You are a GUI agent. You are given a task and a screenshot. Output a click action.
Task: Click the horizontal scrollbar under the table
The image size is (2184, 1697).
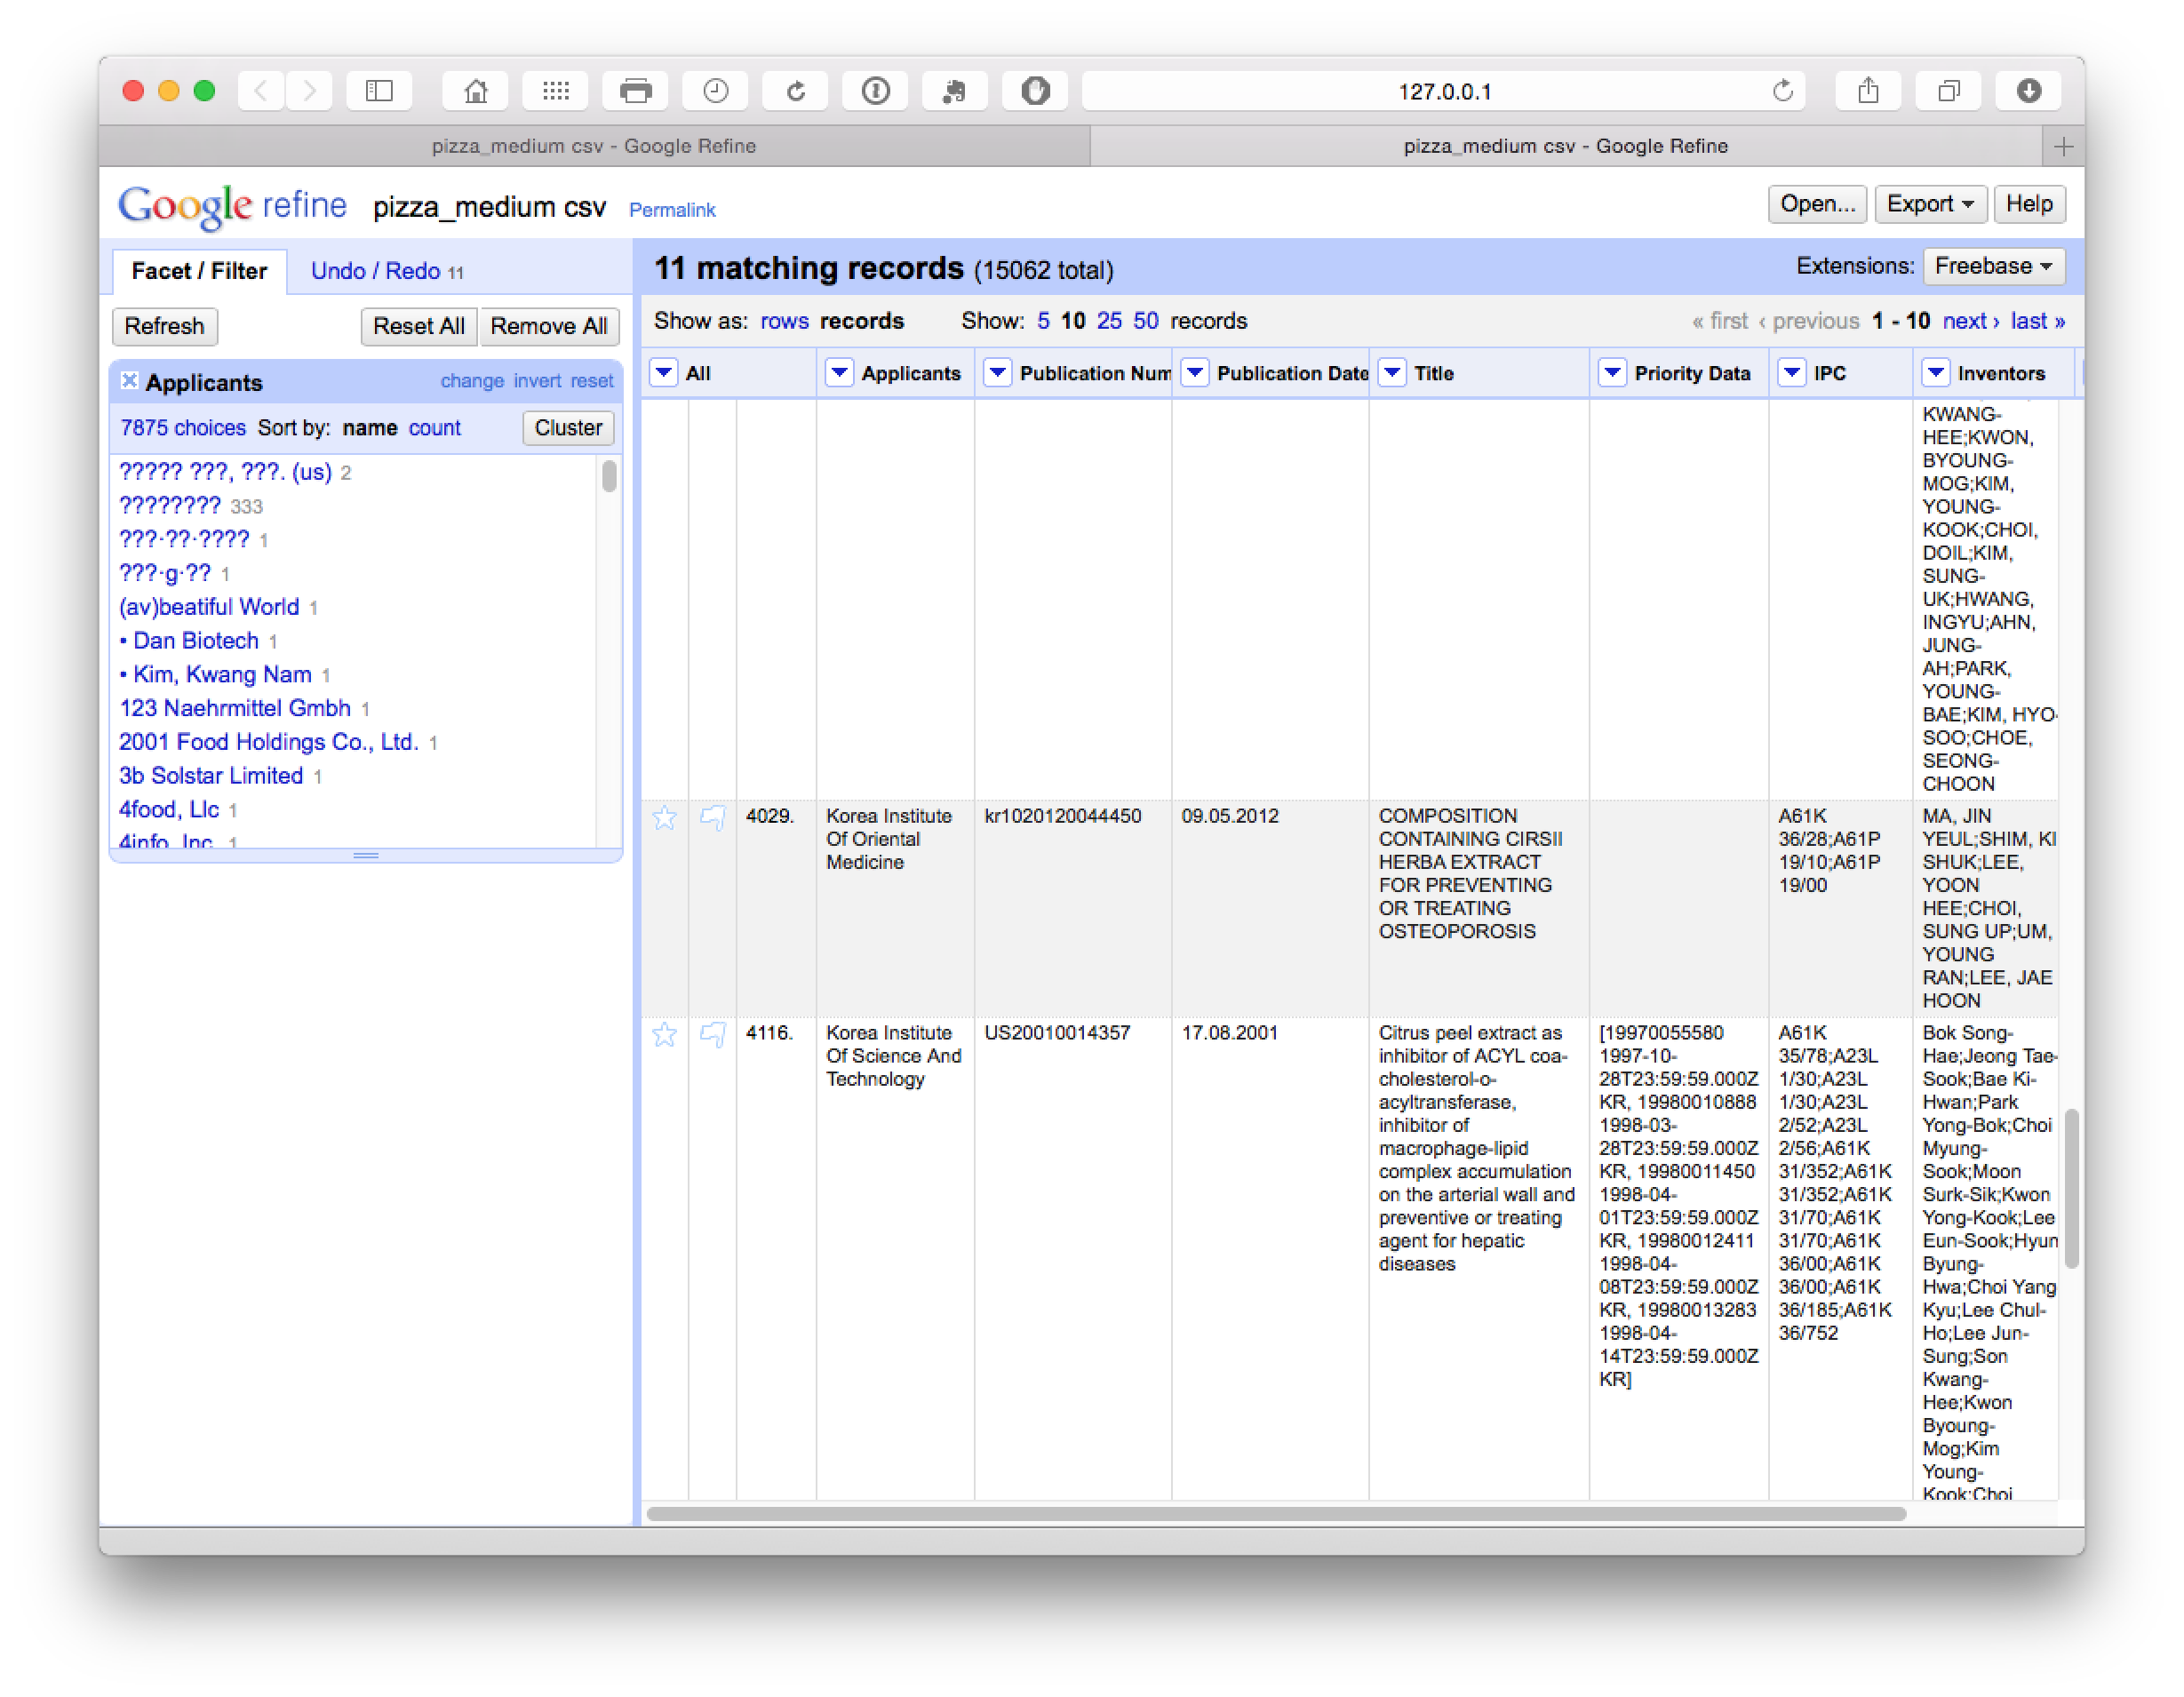pyautogui.click(x=1275, y=1513)
